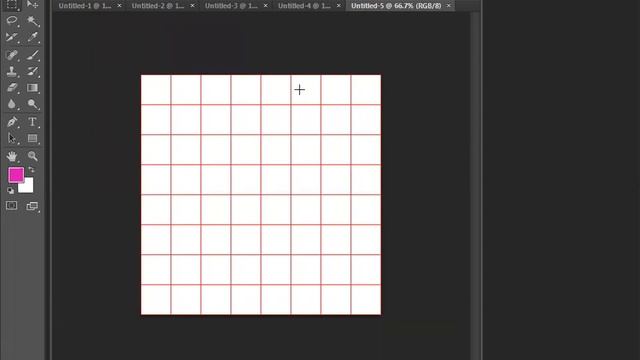Close the Untitled-5 document tab
640x360 pixels.
(x=449, y=6)
